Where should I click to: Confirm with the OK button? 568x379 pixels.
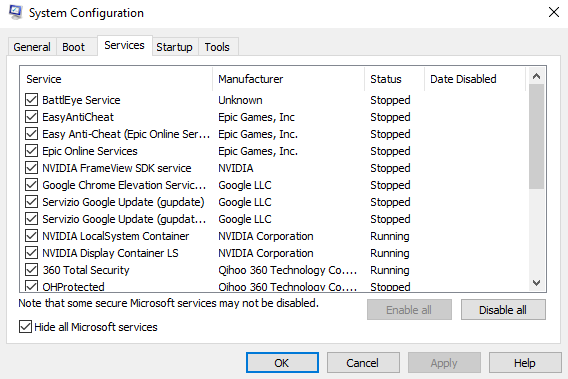coord(282,363)
